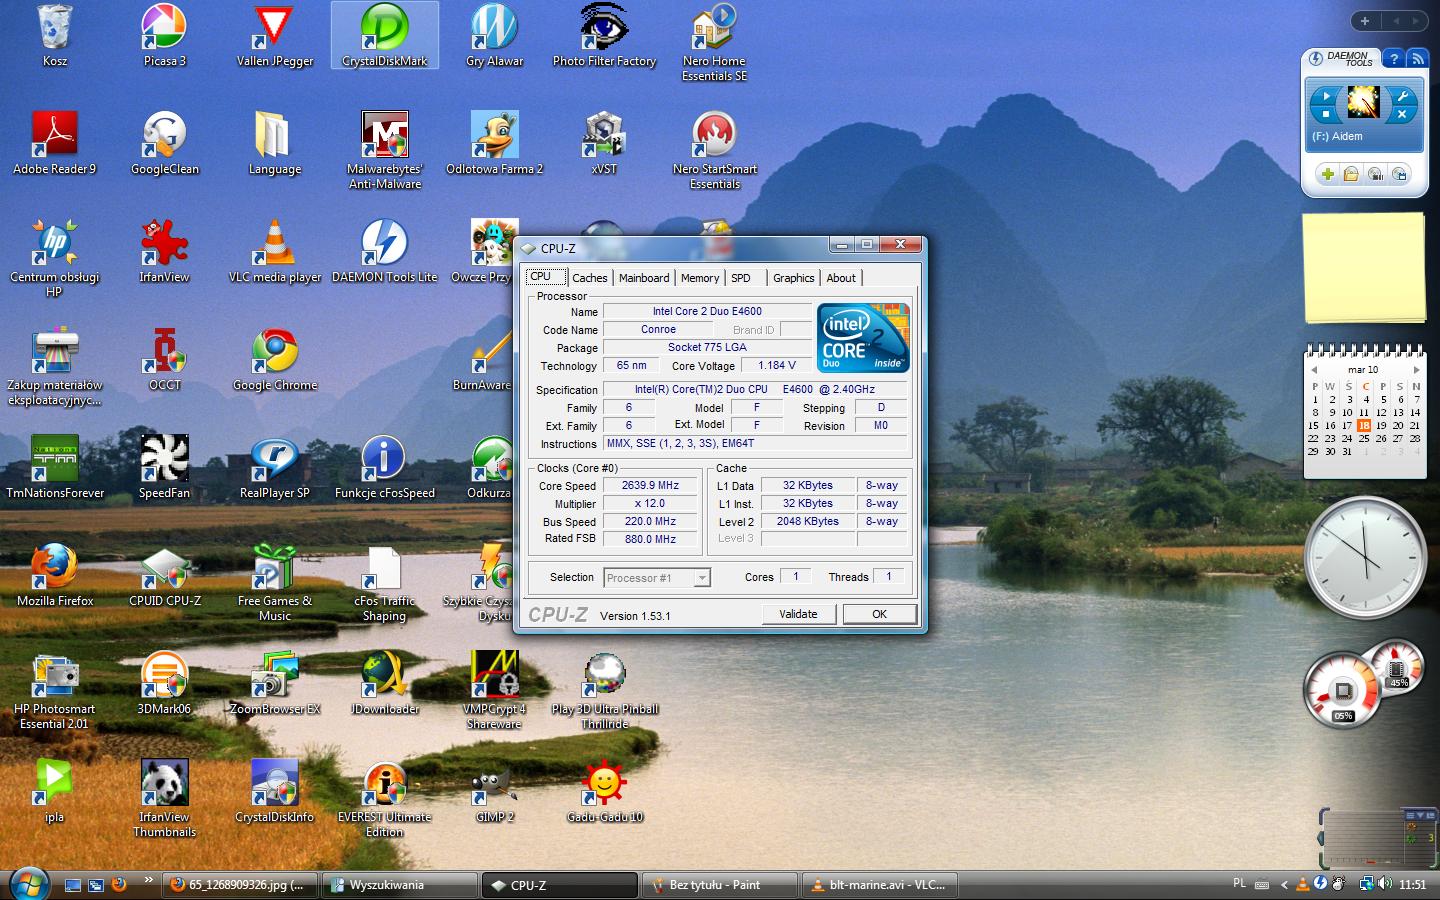Open Malwarebytes' Anti-Malware shortcut
Screen dimensions: 1440x900
tap(385, 150)
